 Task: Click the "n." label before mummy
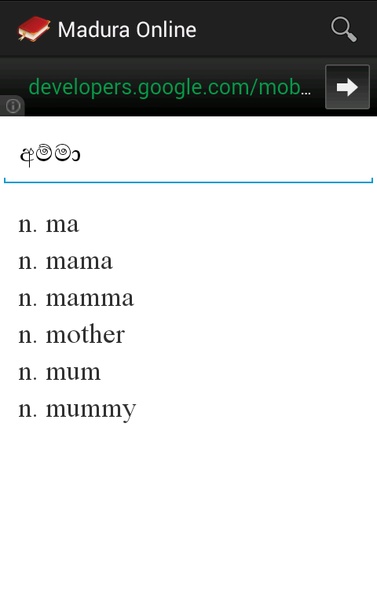(x=28, y=409)
